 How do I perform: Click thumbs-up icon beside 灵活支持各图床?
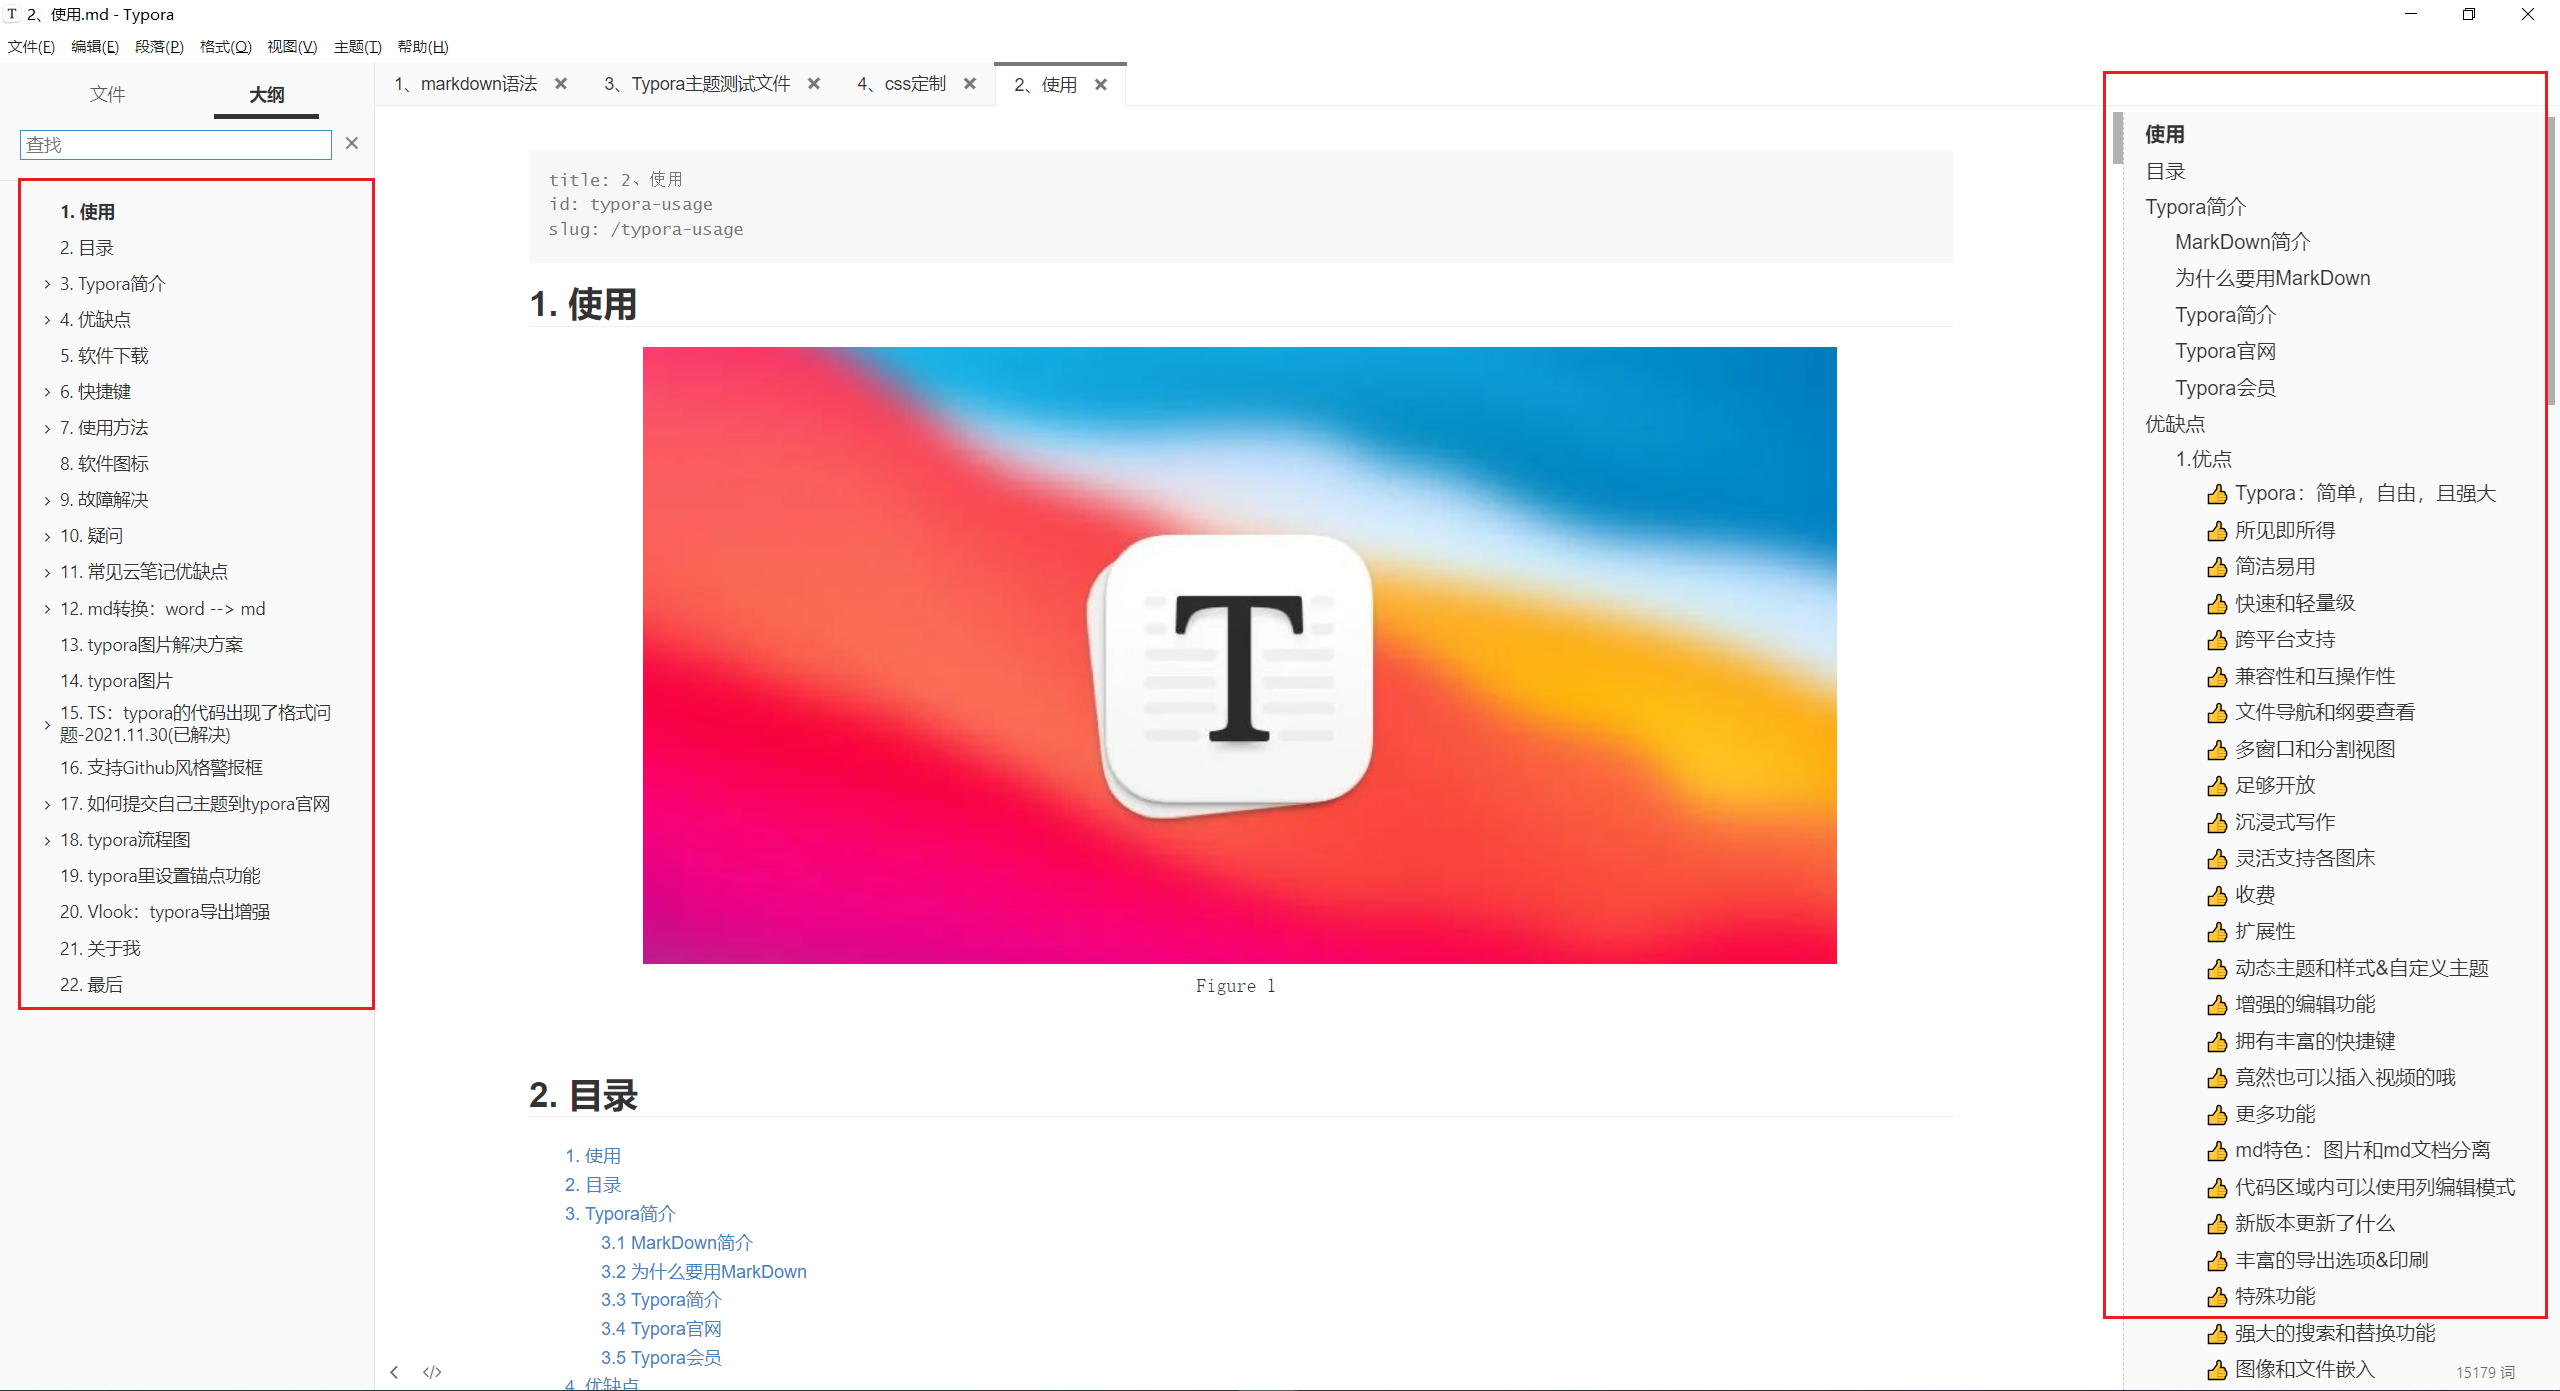pos(2217,859)
